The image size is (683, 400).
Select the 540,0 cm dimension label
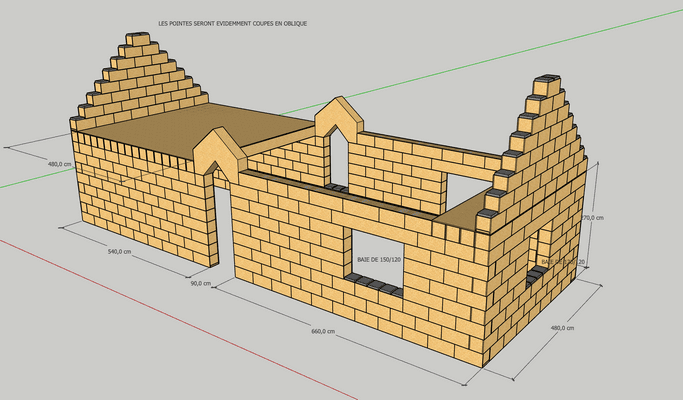coord(119,252)
